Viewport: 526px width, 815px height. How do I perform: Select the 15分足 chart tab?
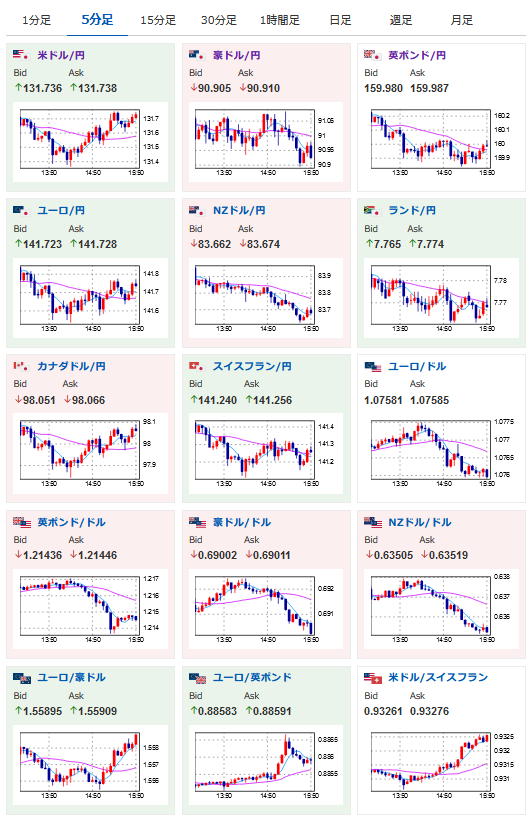[158, 20]
